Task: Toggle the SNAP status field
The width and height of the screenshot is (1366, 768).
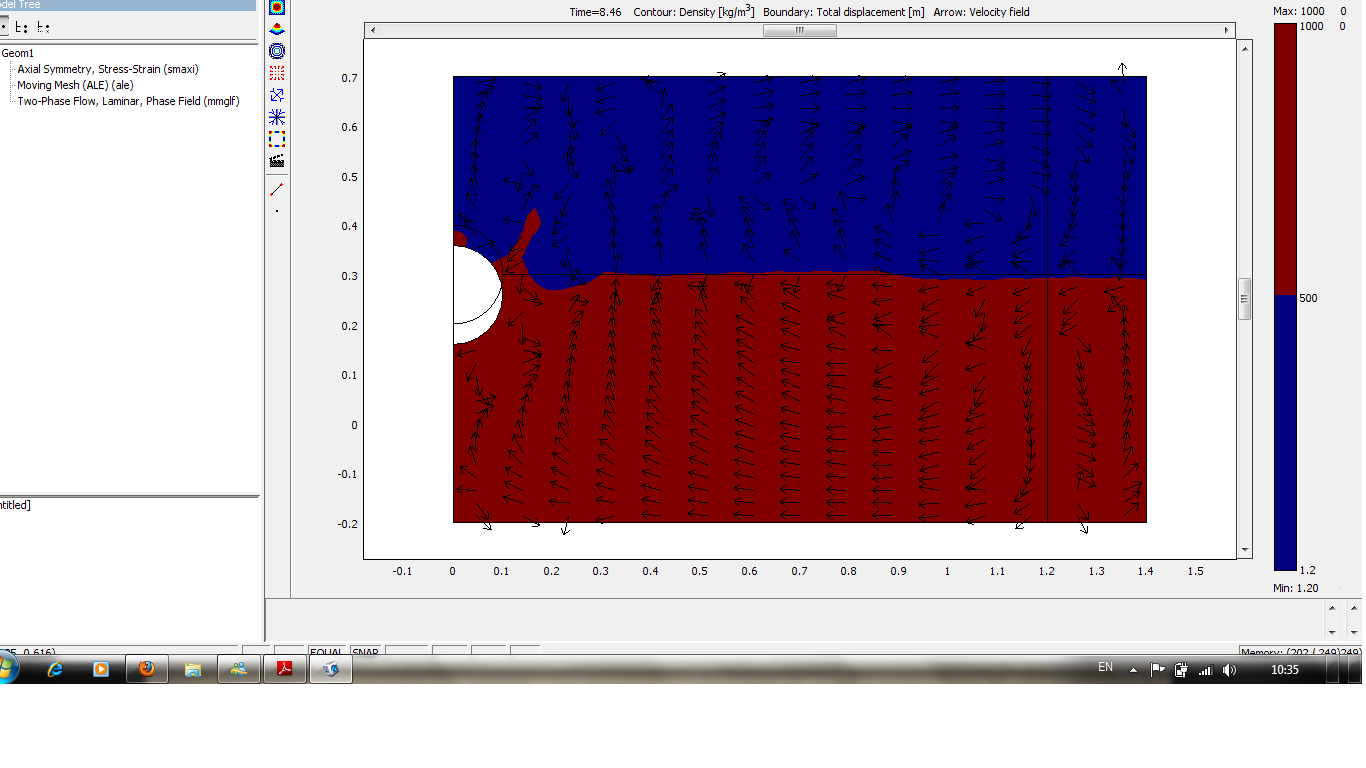Action: (366, 652)
